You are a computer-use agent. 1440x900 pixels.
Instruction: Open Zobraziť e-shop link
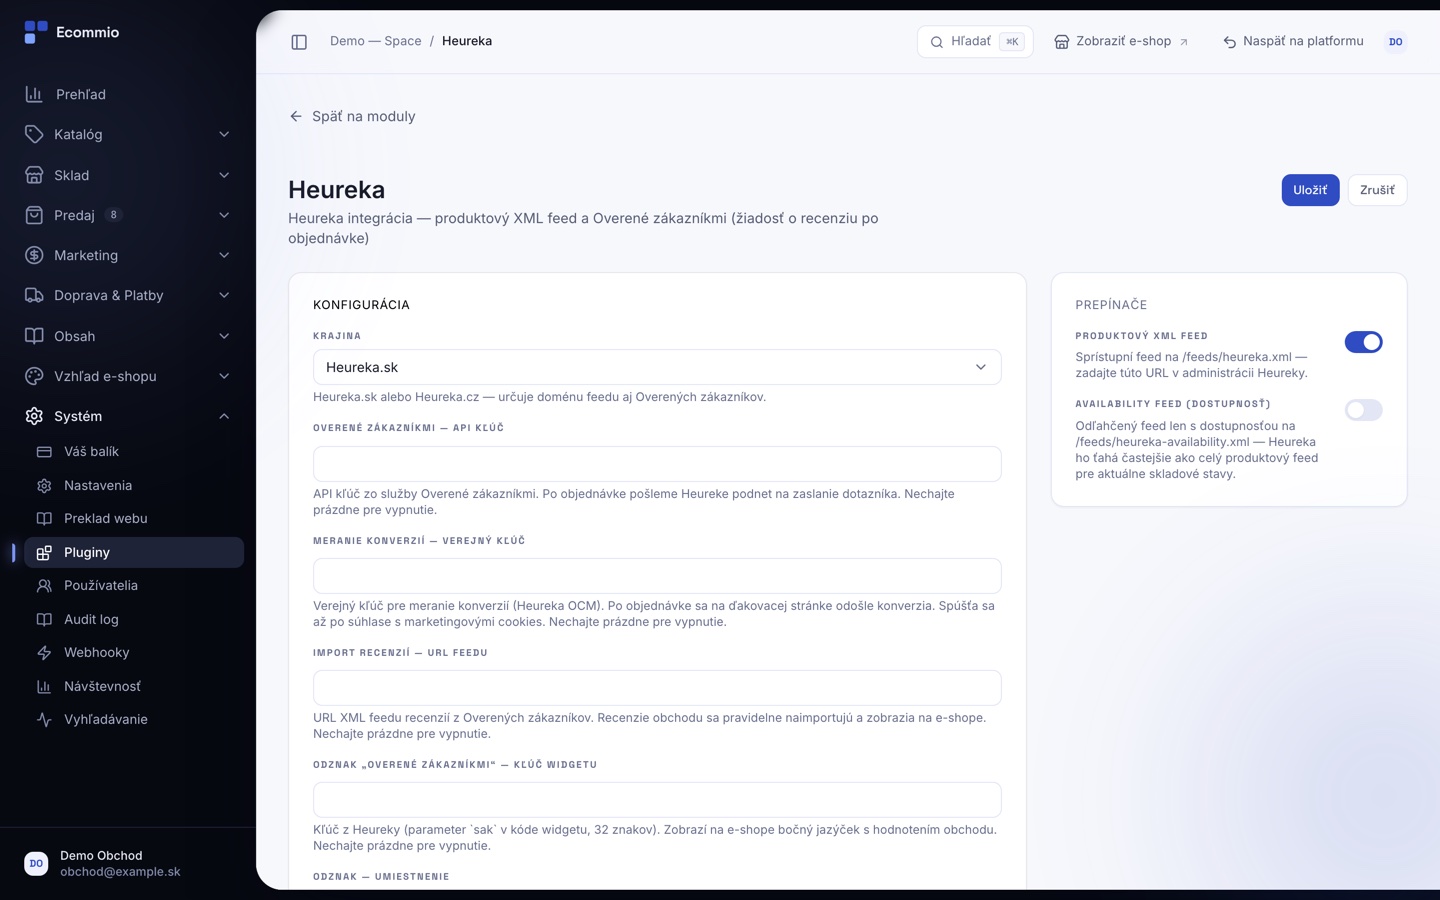coord(1122,41)
